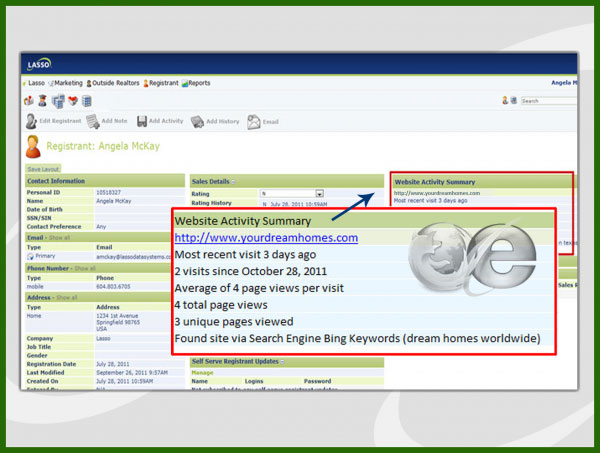600x453 pixels.
Task: Click the mailbox toolbar icon
Action: 29,101
